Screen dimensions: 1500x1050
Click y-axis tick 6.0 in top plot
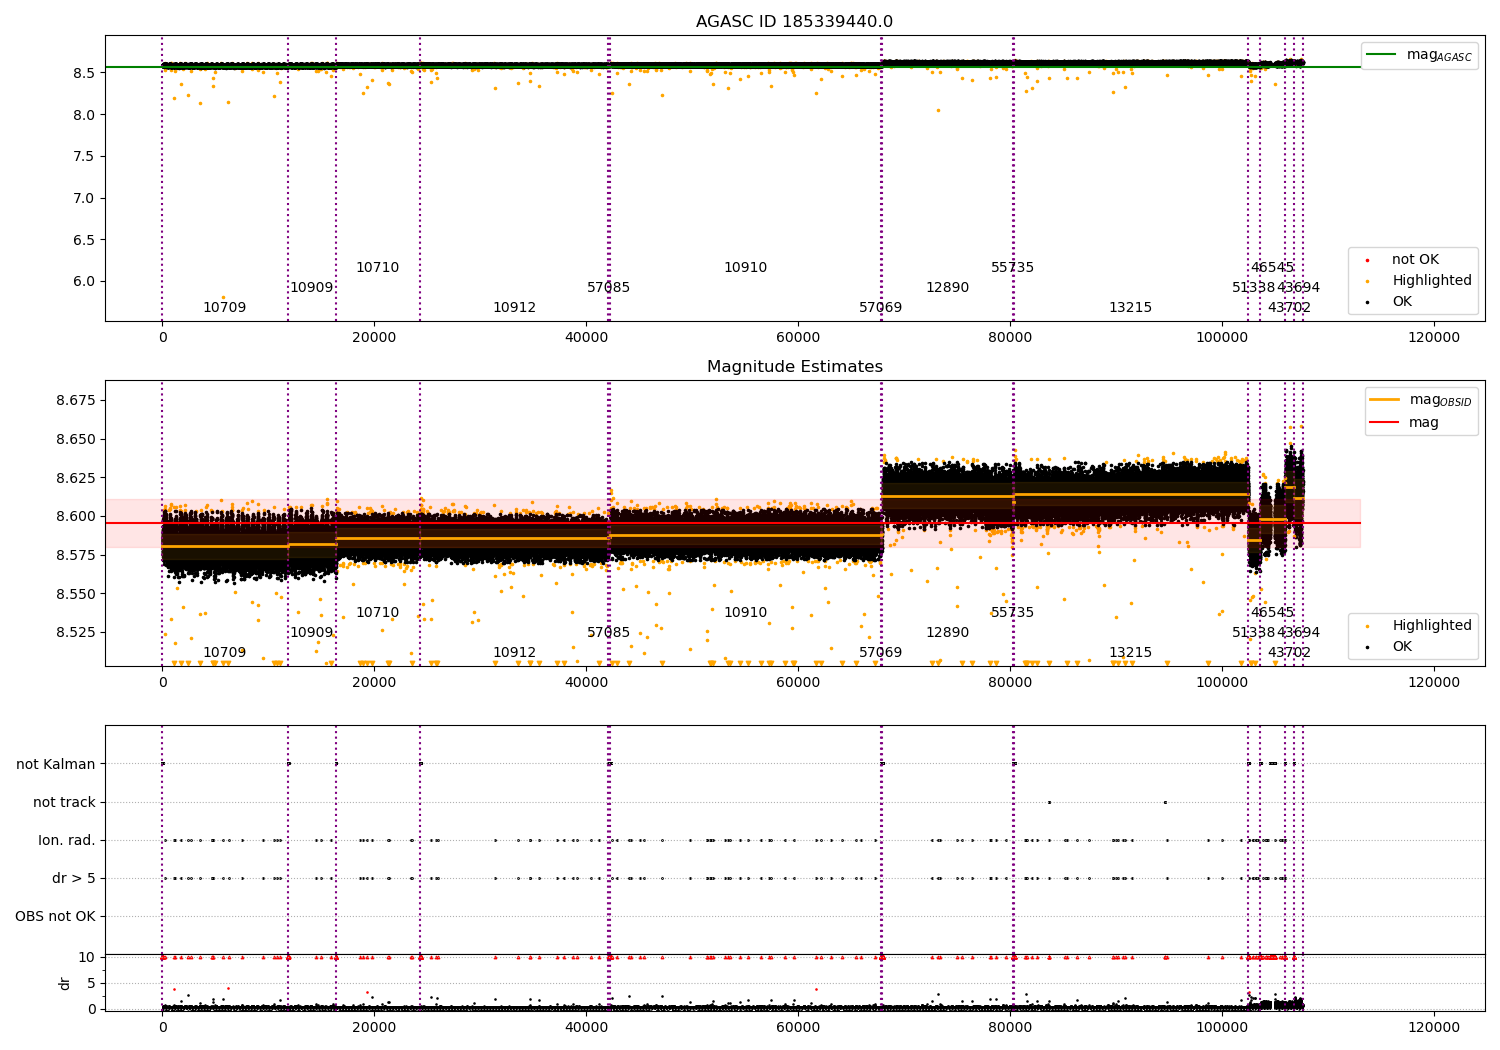click(x=85, y=281)
